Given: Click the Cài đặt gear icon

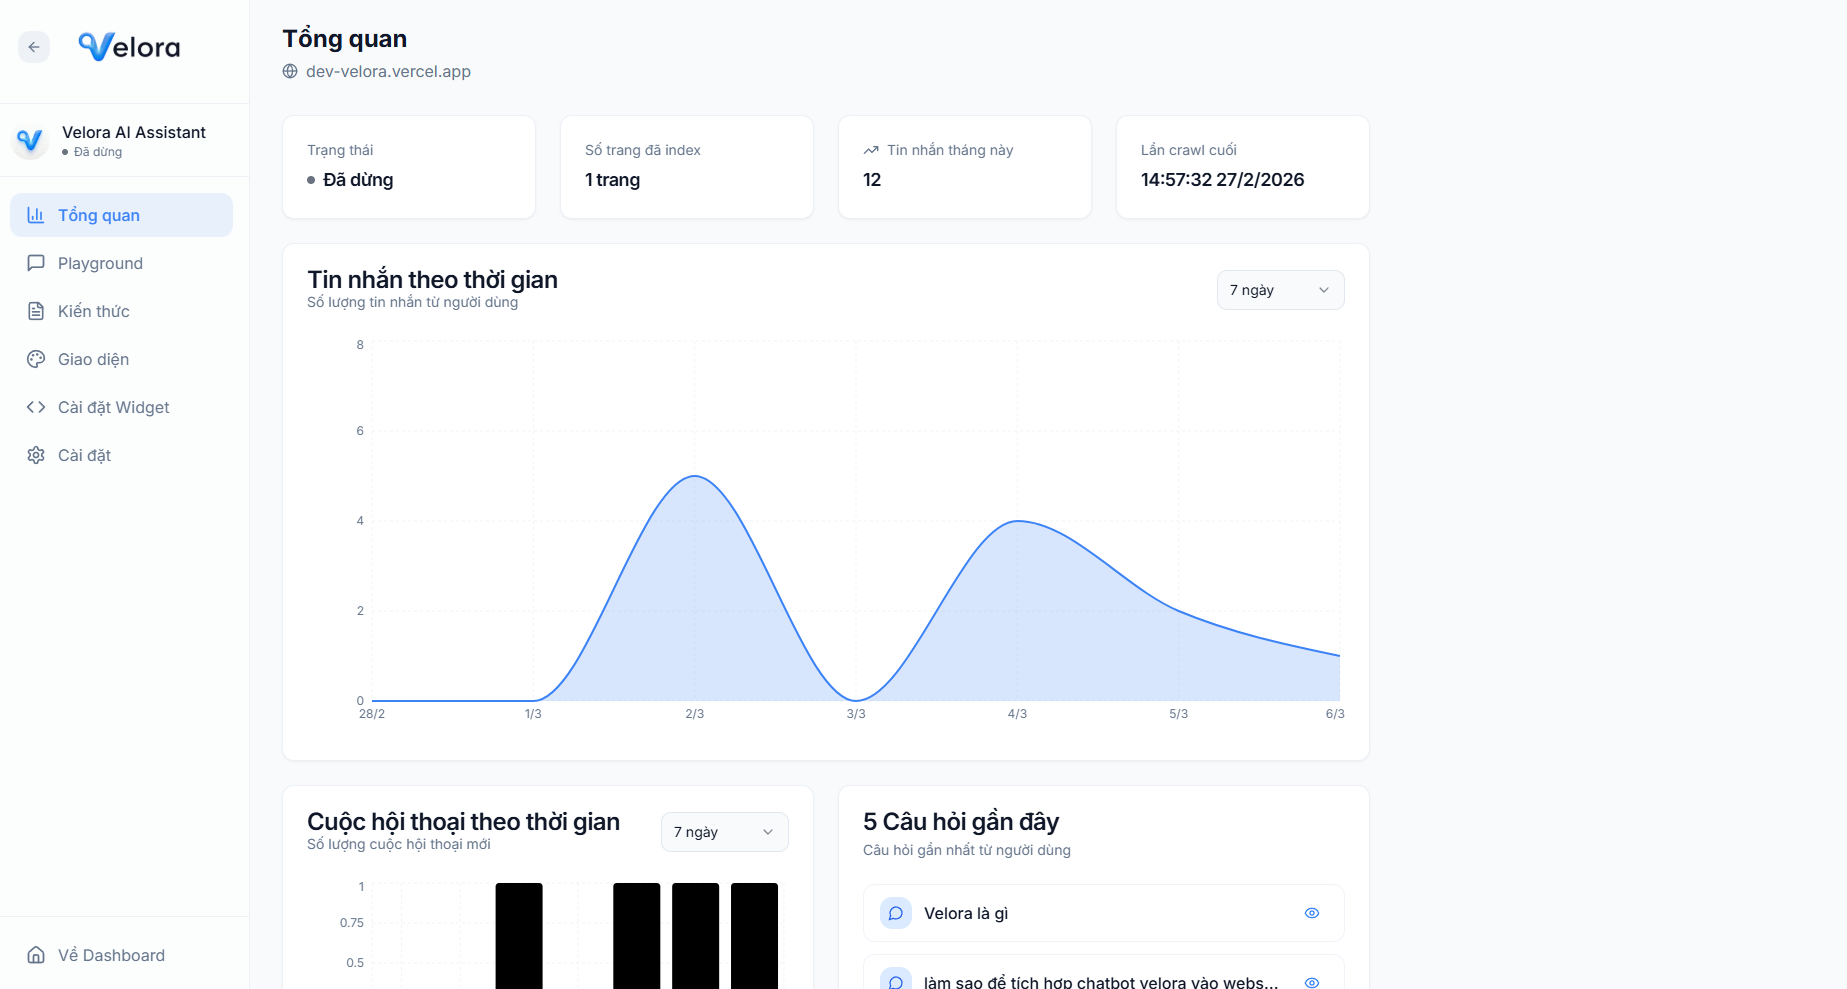Looking at the screenshot, I should [x=36, y=455].
